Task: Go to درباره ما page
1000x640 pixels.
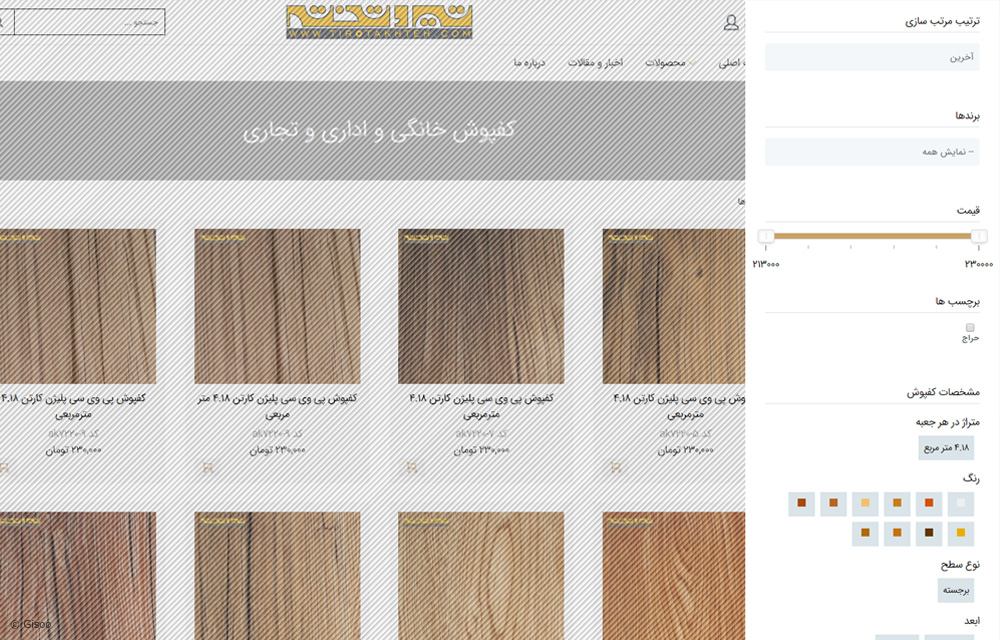Action: (x=529, y=63)
